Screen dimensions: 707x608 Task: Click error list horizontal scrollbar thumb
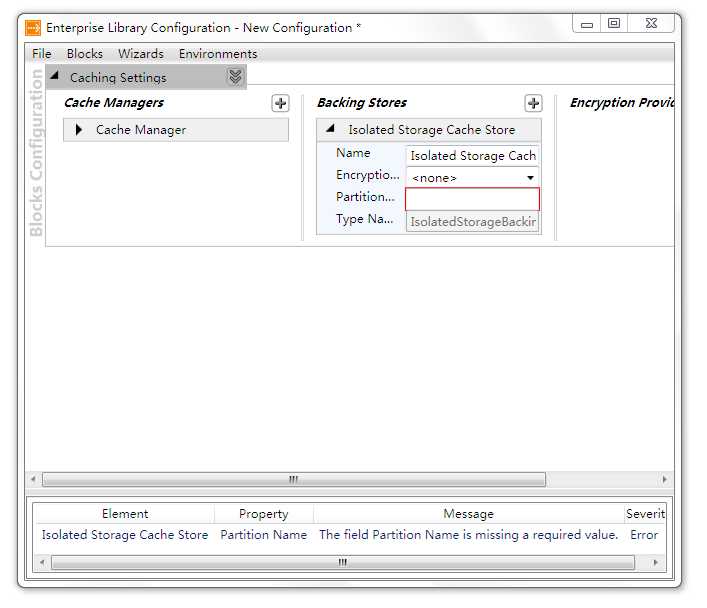[343, 562]
